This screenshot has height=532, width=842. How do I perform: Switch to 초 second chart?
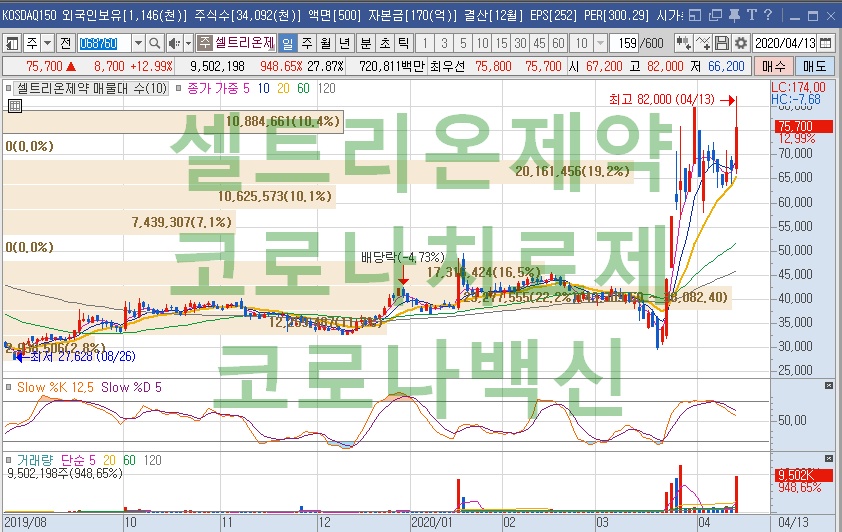pyautogui.click(x=384, y=43)
